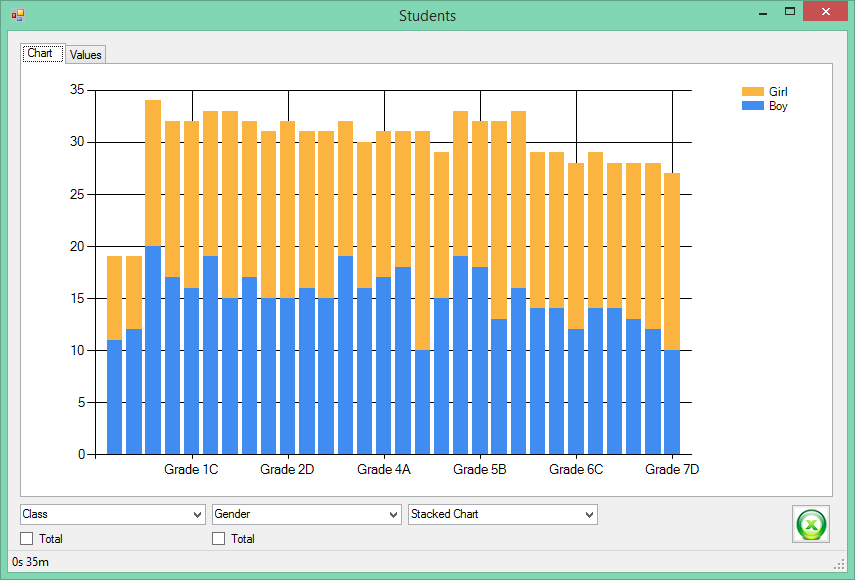
Task: Enable the Total checkbox under Class
Action: click(26, 539)
